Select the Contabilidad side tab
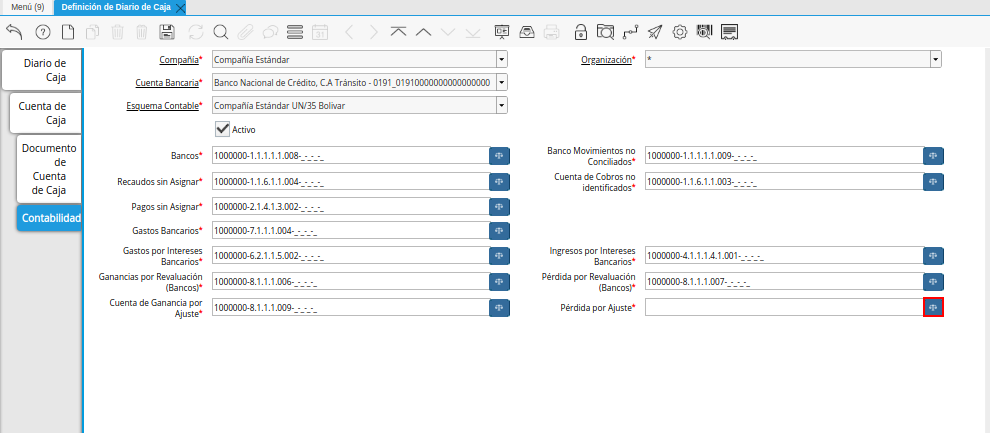The image size is (990, 433). point(49,218)
